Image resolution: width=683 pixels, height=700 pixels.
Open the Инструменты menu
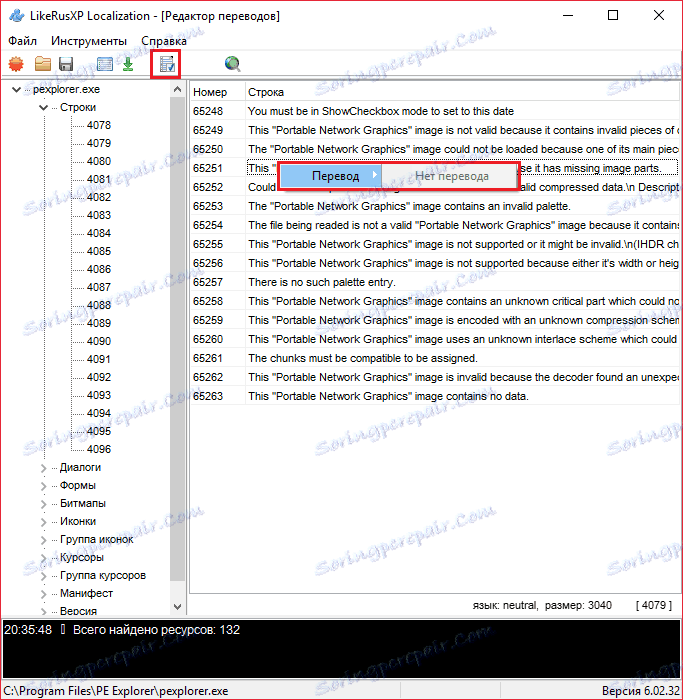pos(89,41)
